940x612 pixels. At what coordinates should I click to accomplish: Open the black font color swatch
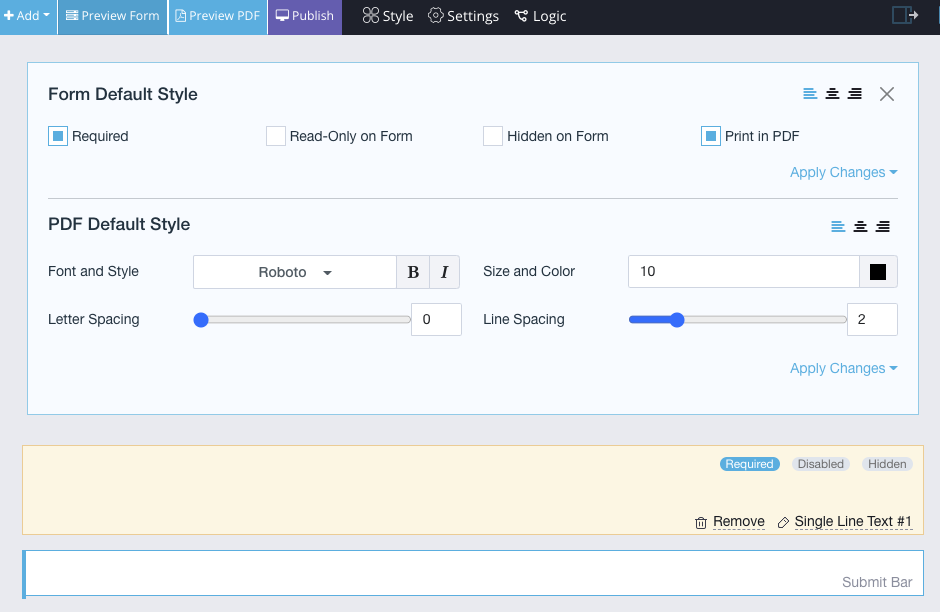(878, 272)
